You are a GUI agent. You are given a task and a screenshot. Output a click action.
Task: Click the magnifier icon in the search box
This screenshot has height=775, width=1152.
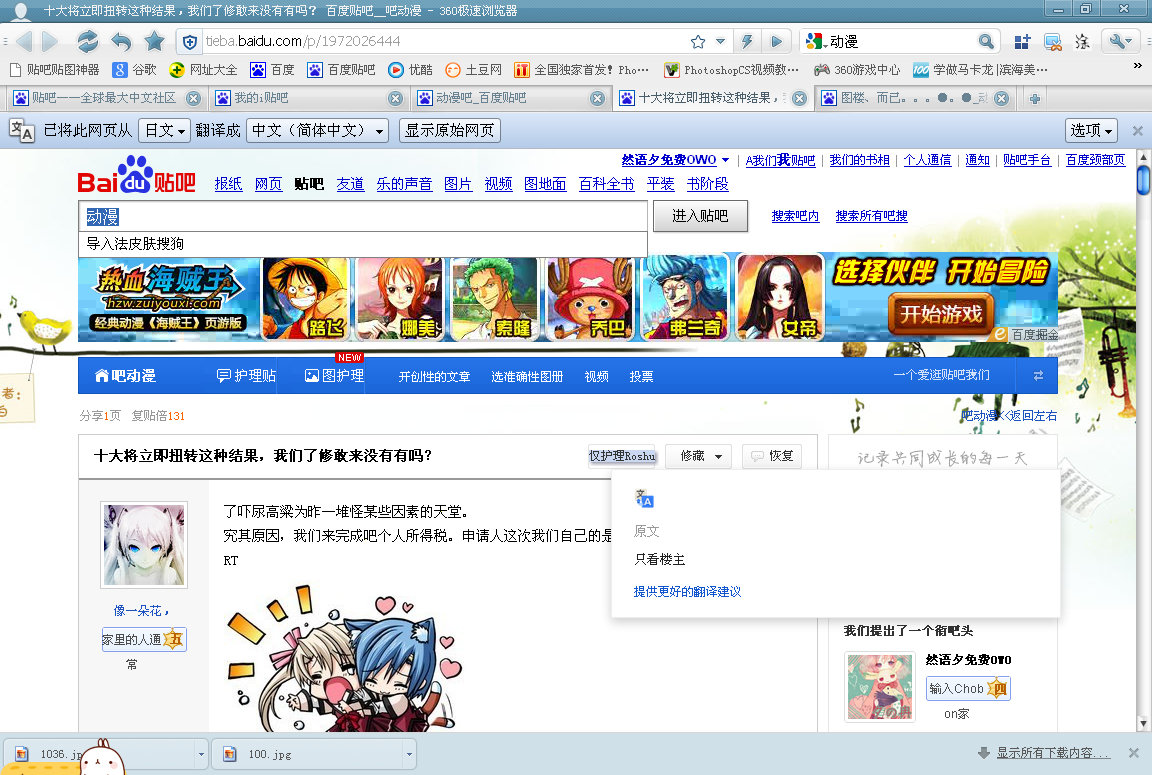click(986, 41)
